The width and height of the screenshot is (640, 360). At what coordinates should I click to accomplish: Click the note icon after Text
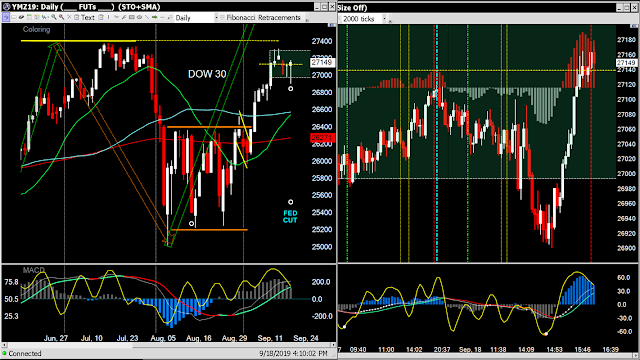click(x=101, y=17)
